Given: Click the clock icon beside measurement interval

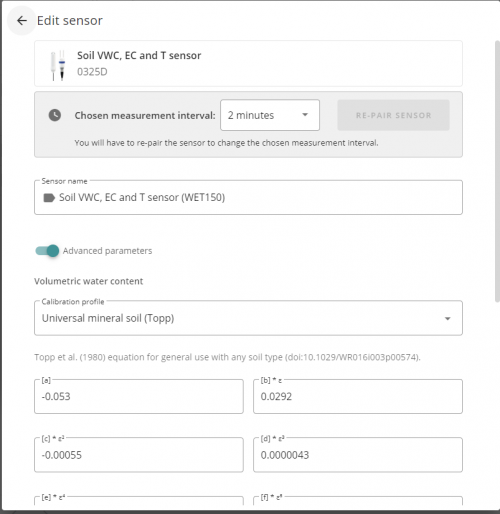Looking at the screenshot, I should (55, 115).
